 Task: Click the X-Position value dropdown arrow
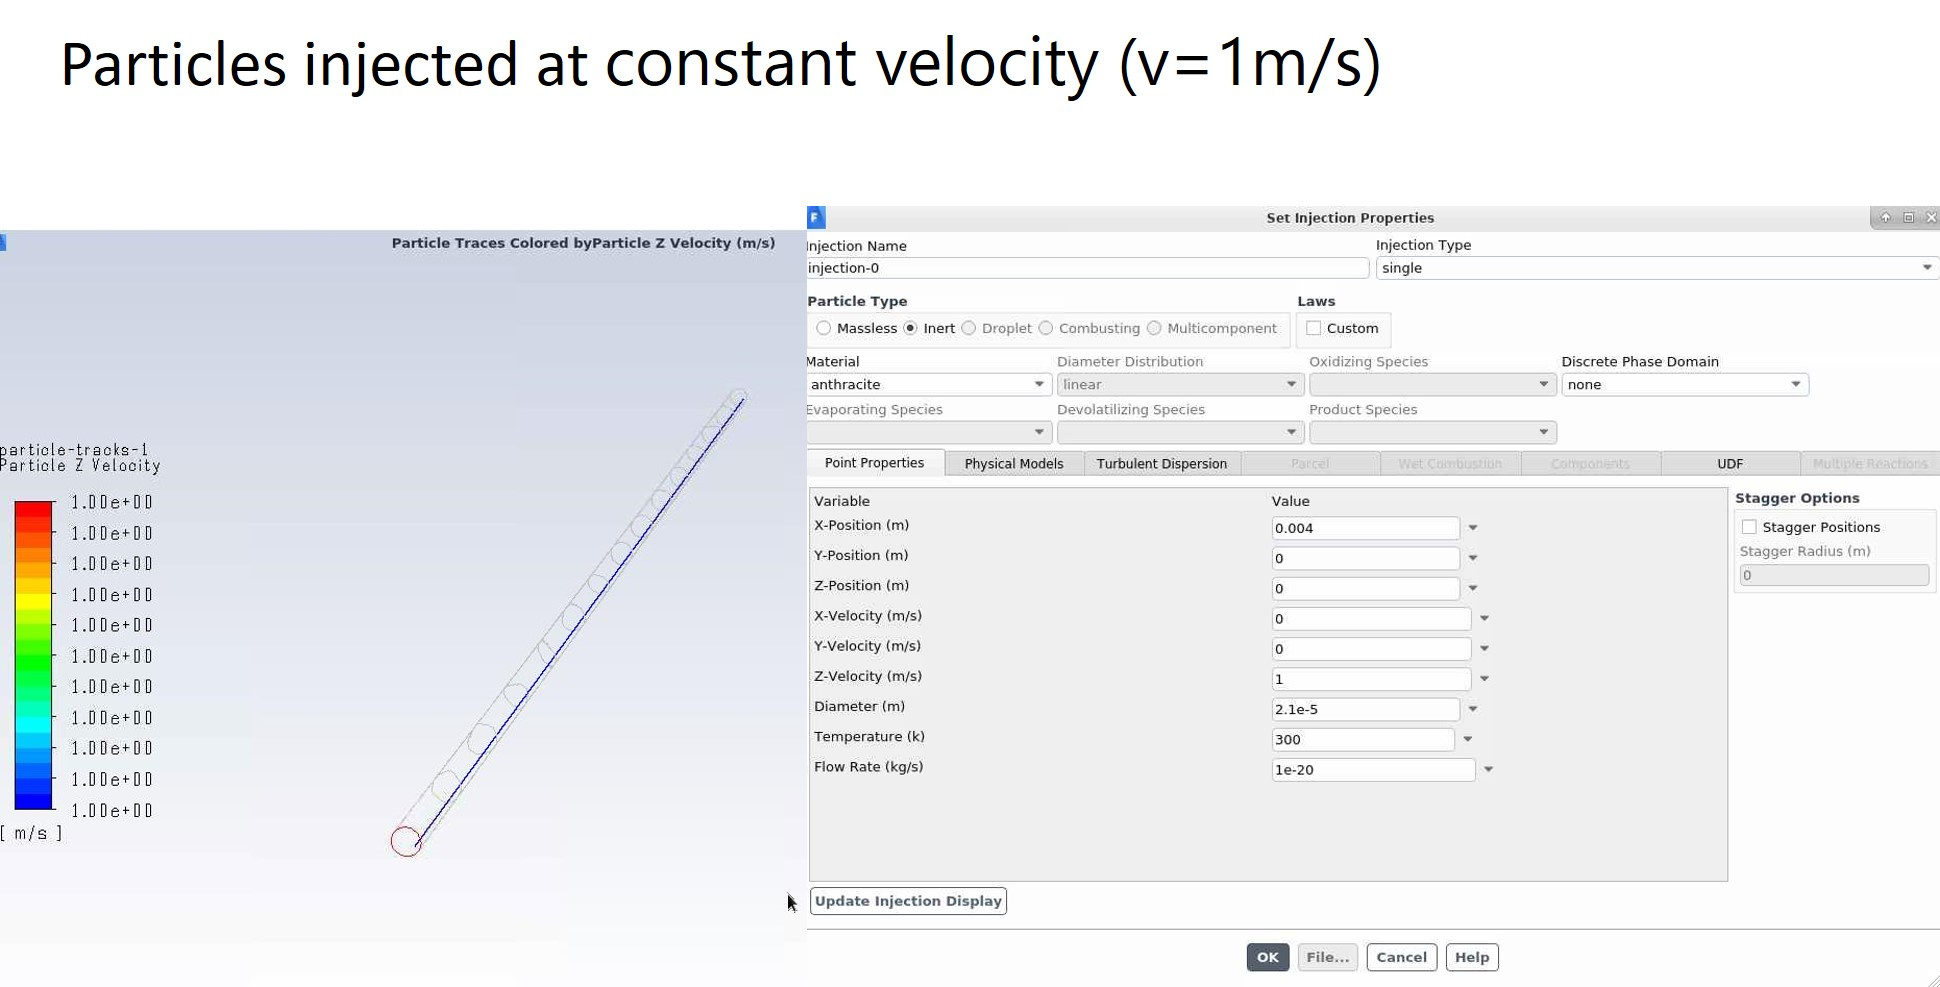tap(1473, 528)
